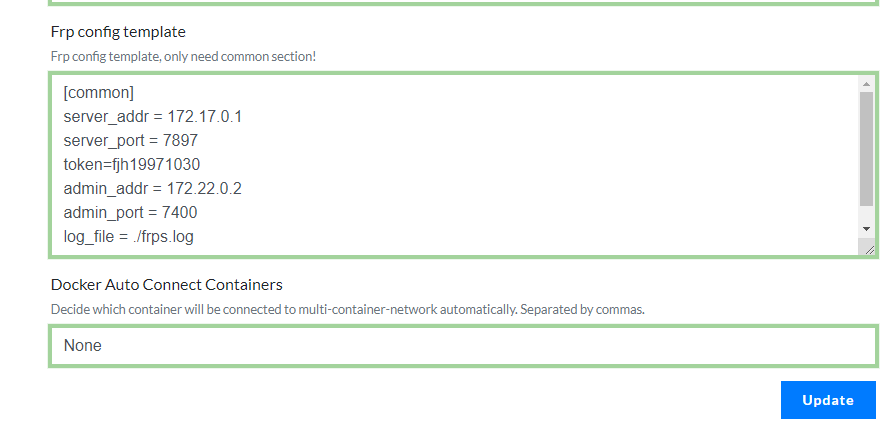Click the "Frp config template" heading label

(118, 32)
